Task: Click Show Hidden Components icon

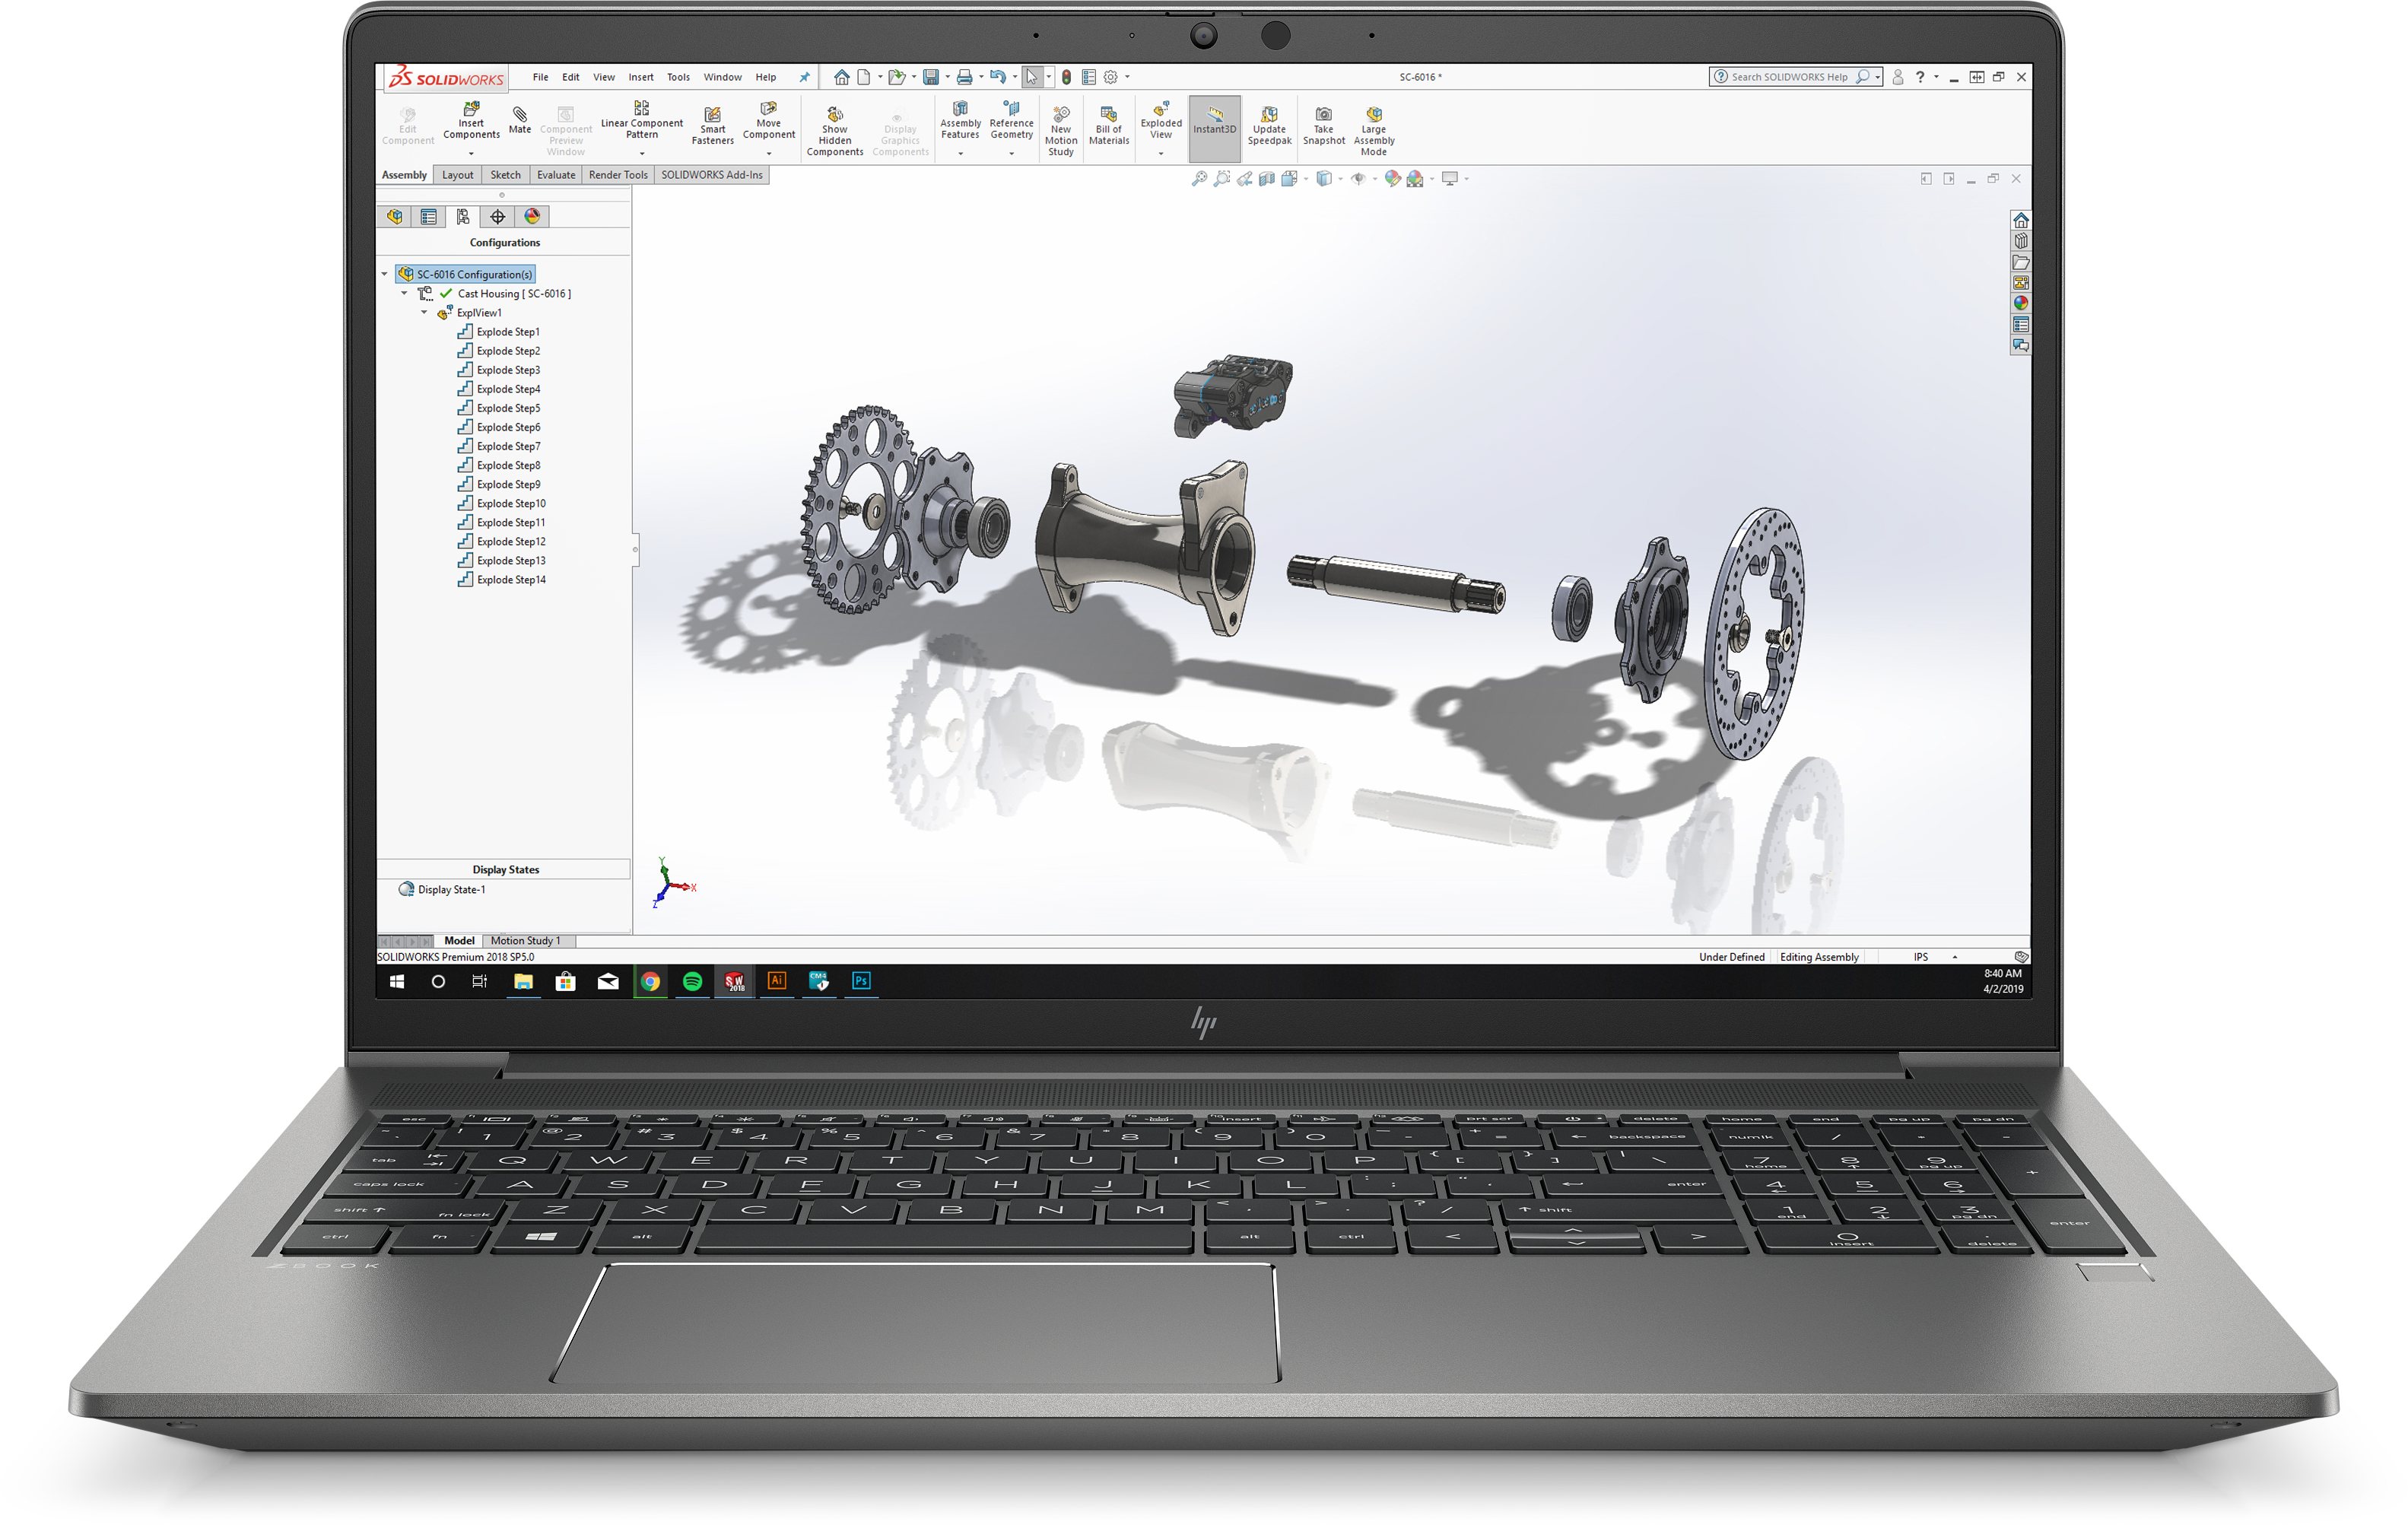Action: pos(834,114)
